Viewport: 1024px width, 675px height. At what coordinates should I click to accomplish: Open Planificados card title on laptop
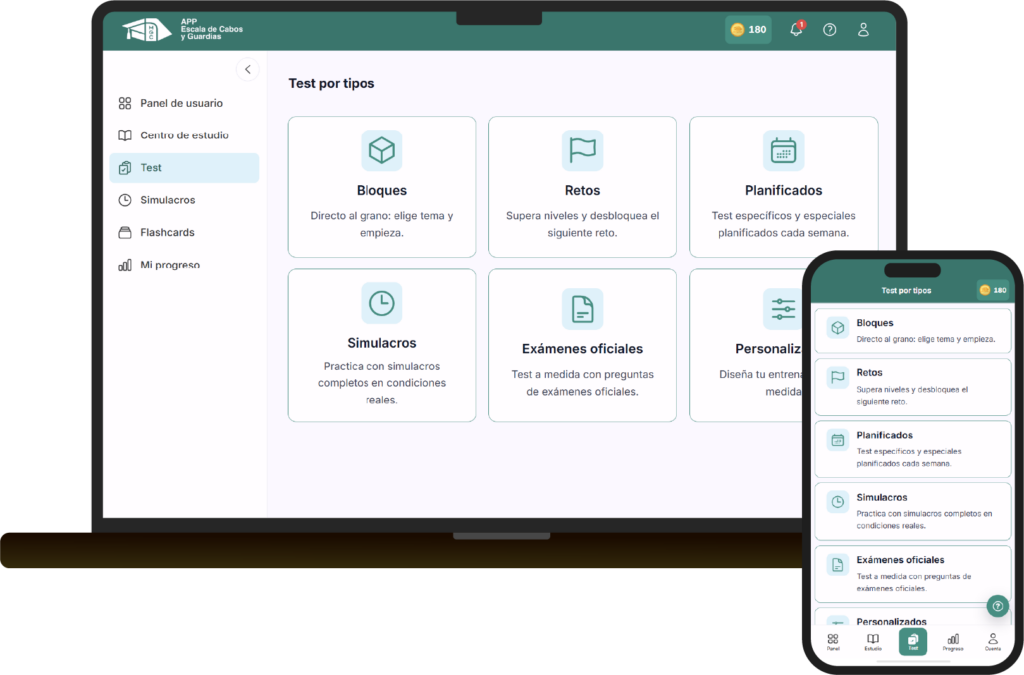(783, 191)
